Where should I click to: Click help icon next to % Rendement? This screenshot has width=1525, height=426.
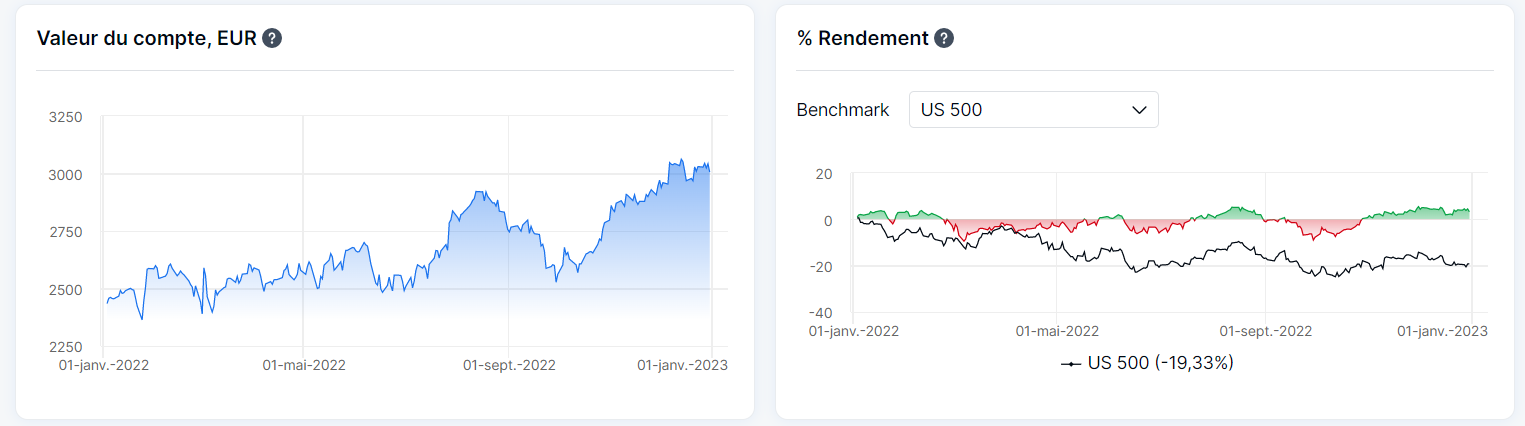[943, 39]
